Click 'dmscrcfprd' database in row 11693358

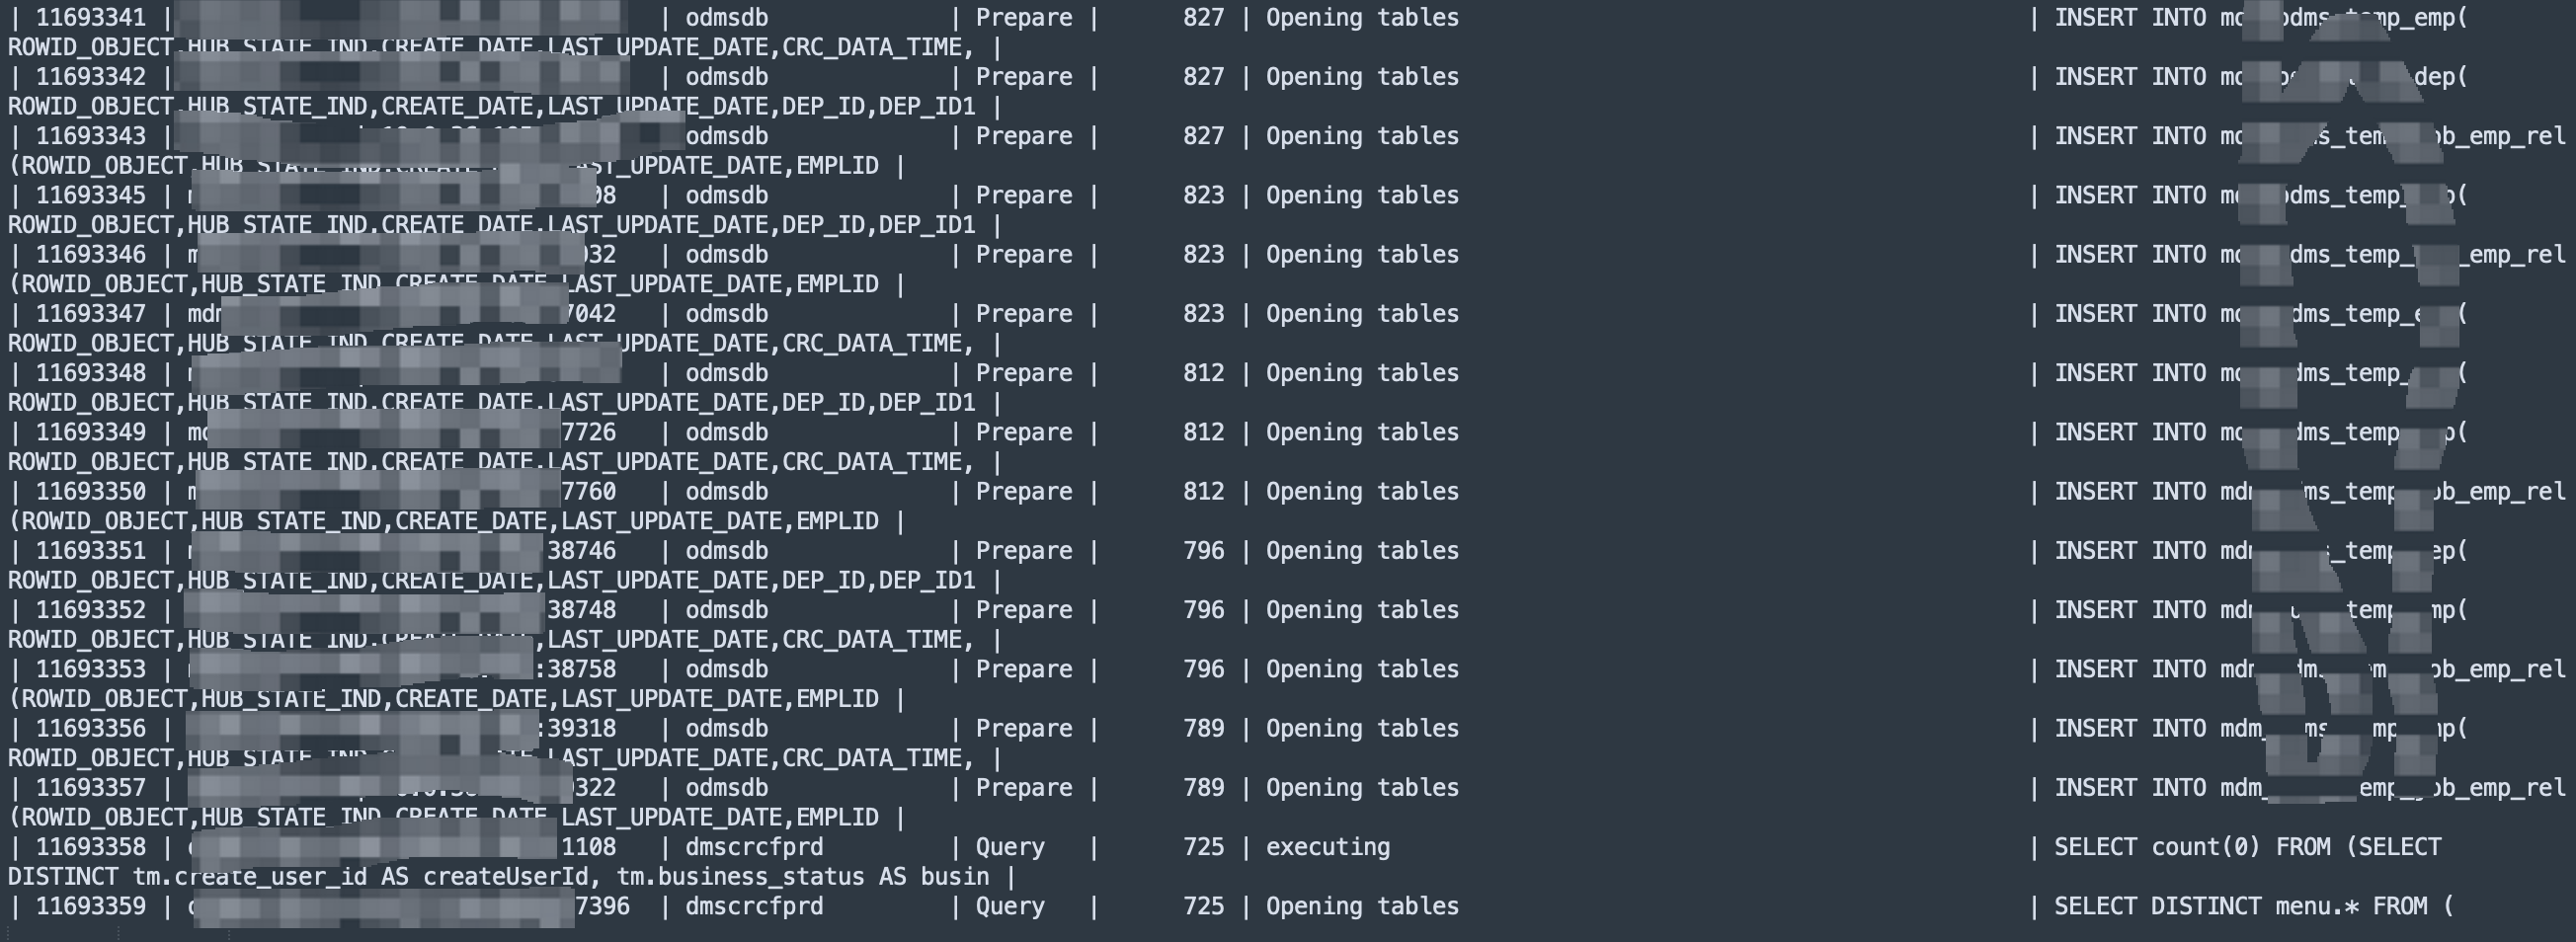click(x=754, y=848)
